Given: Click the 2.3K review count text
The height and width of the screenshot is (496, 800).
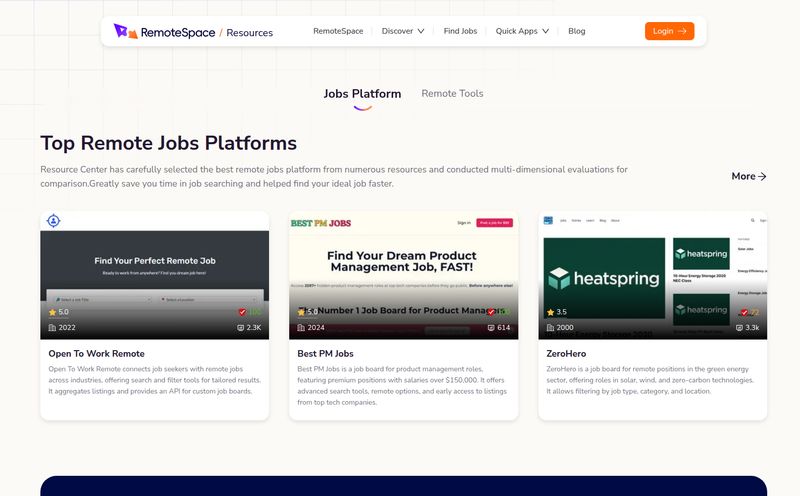Looking at the screenshot, I should pos(254,328).
